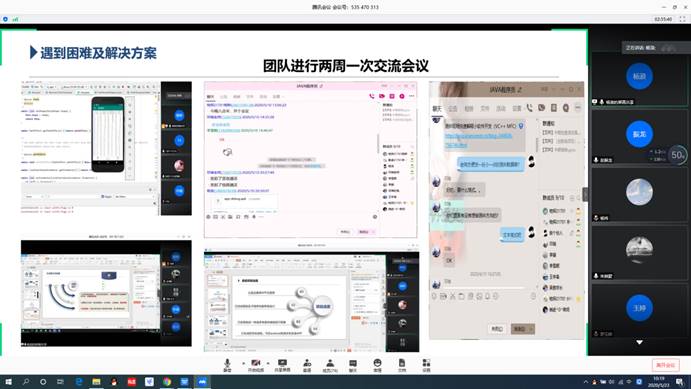
Task: Click the red leave meeting button
Action: [665, 365]
